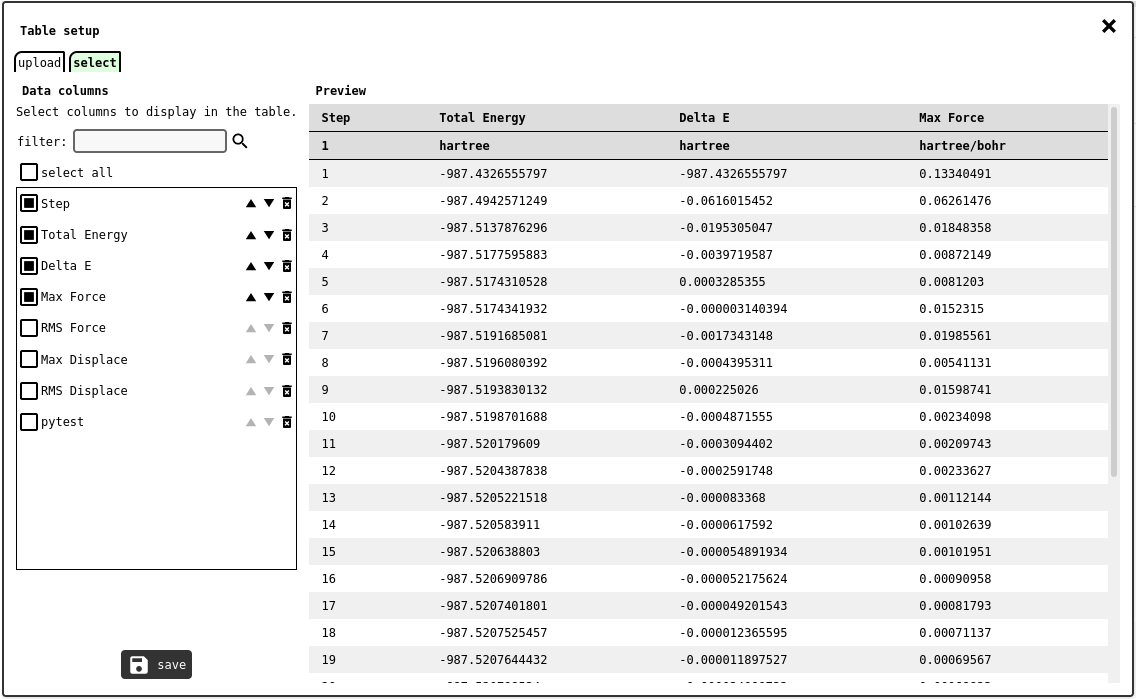Viewport: 1136px width, 699px height.
Task: Move Max Force column up
Action: 251,297
